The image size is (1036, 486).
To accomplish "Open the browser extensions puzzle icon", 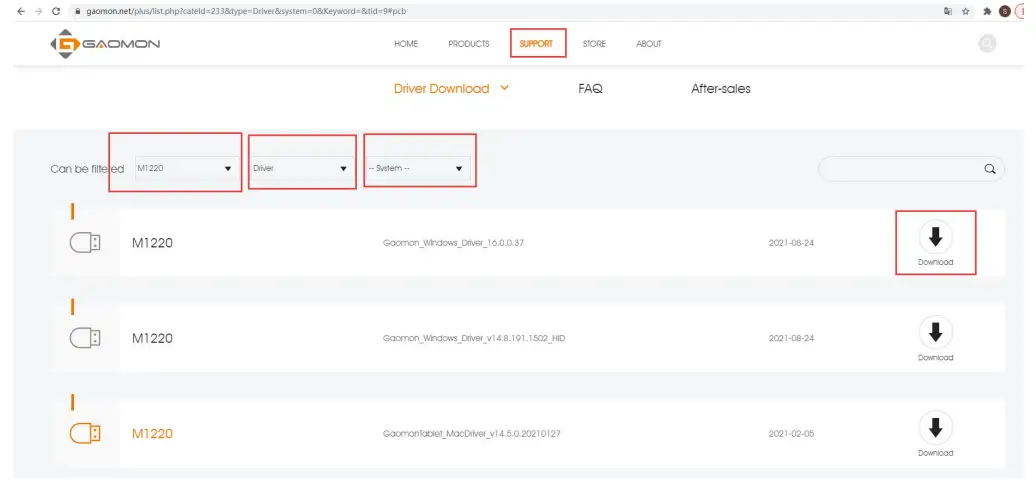I will 987,11.
